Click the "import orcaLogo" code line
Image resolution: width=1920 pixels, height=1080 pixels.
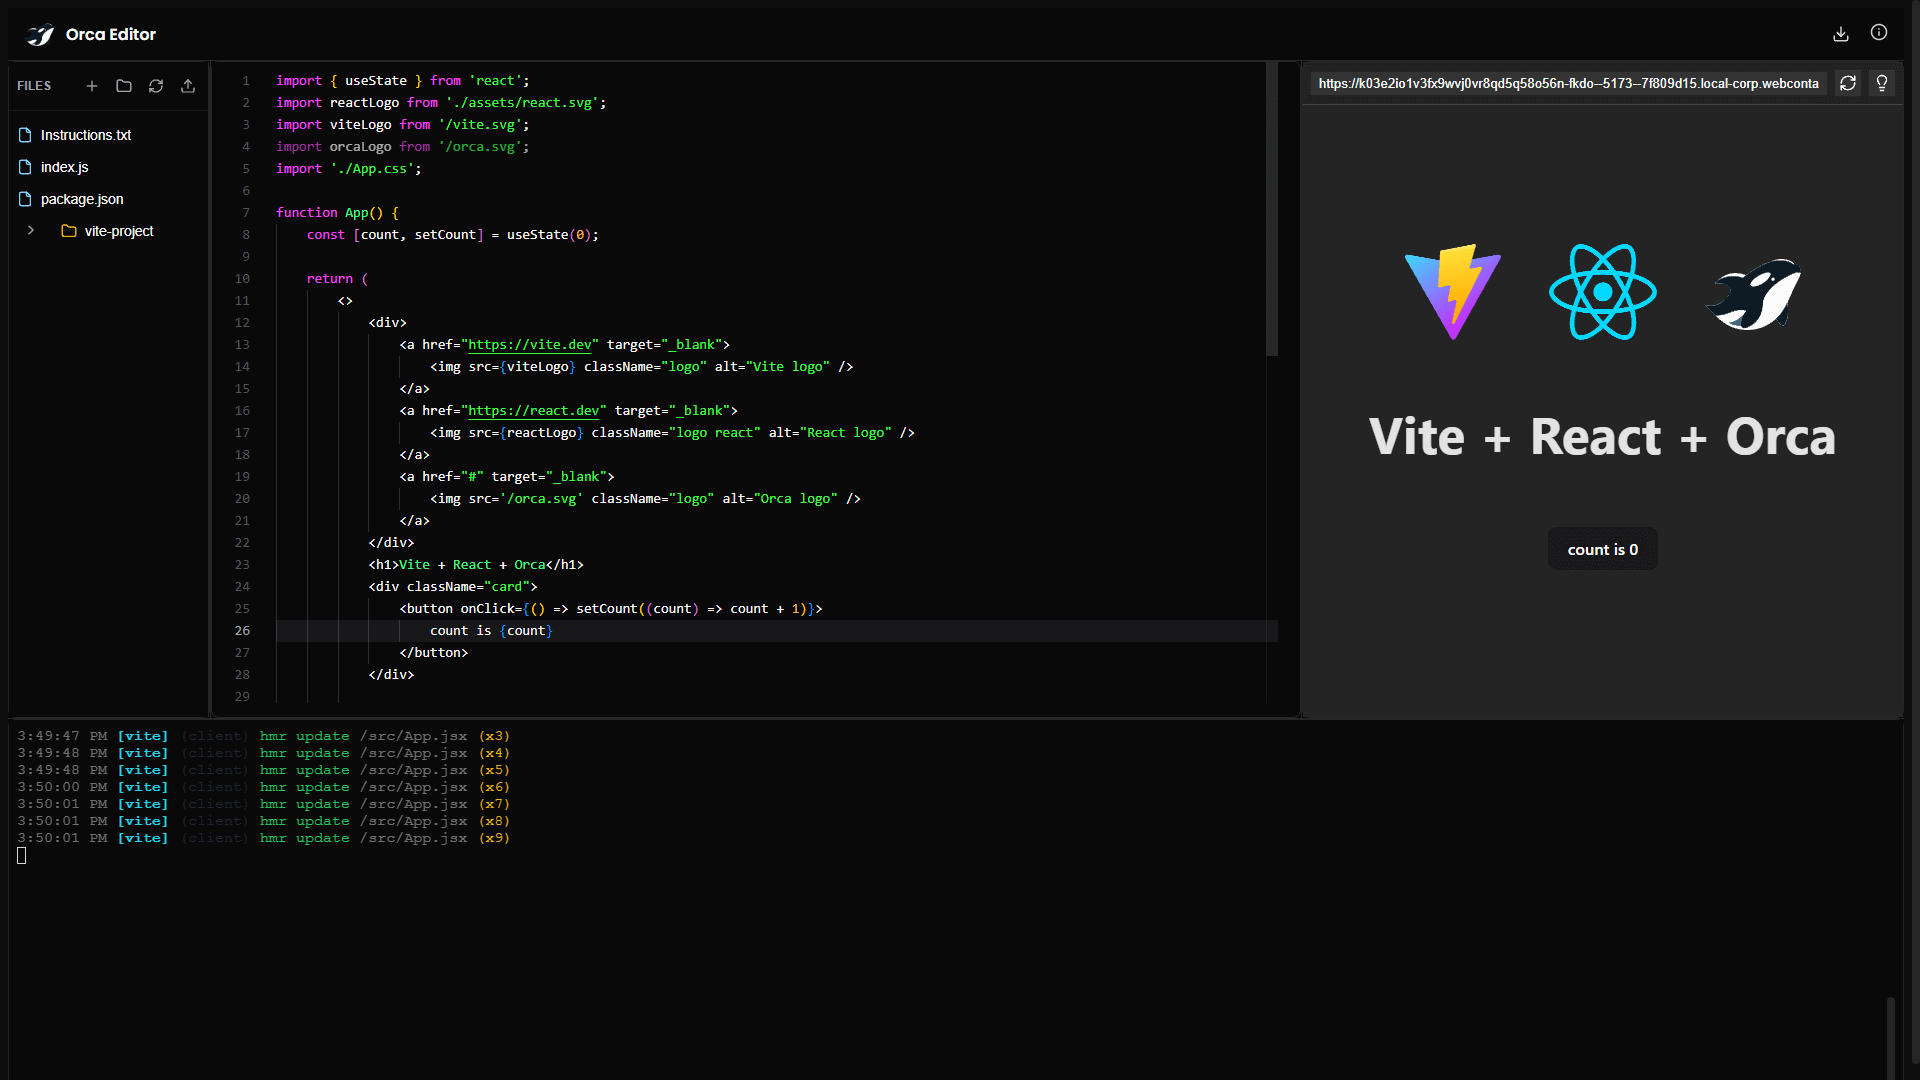(x=403, y=147)
